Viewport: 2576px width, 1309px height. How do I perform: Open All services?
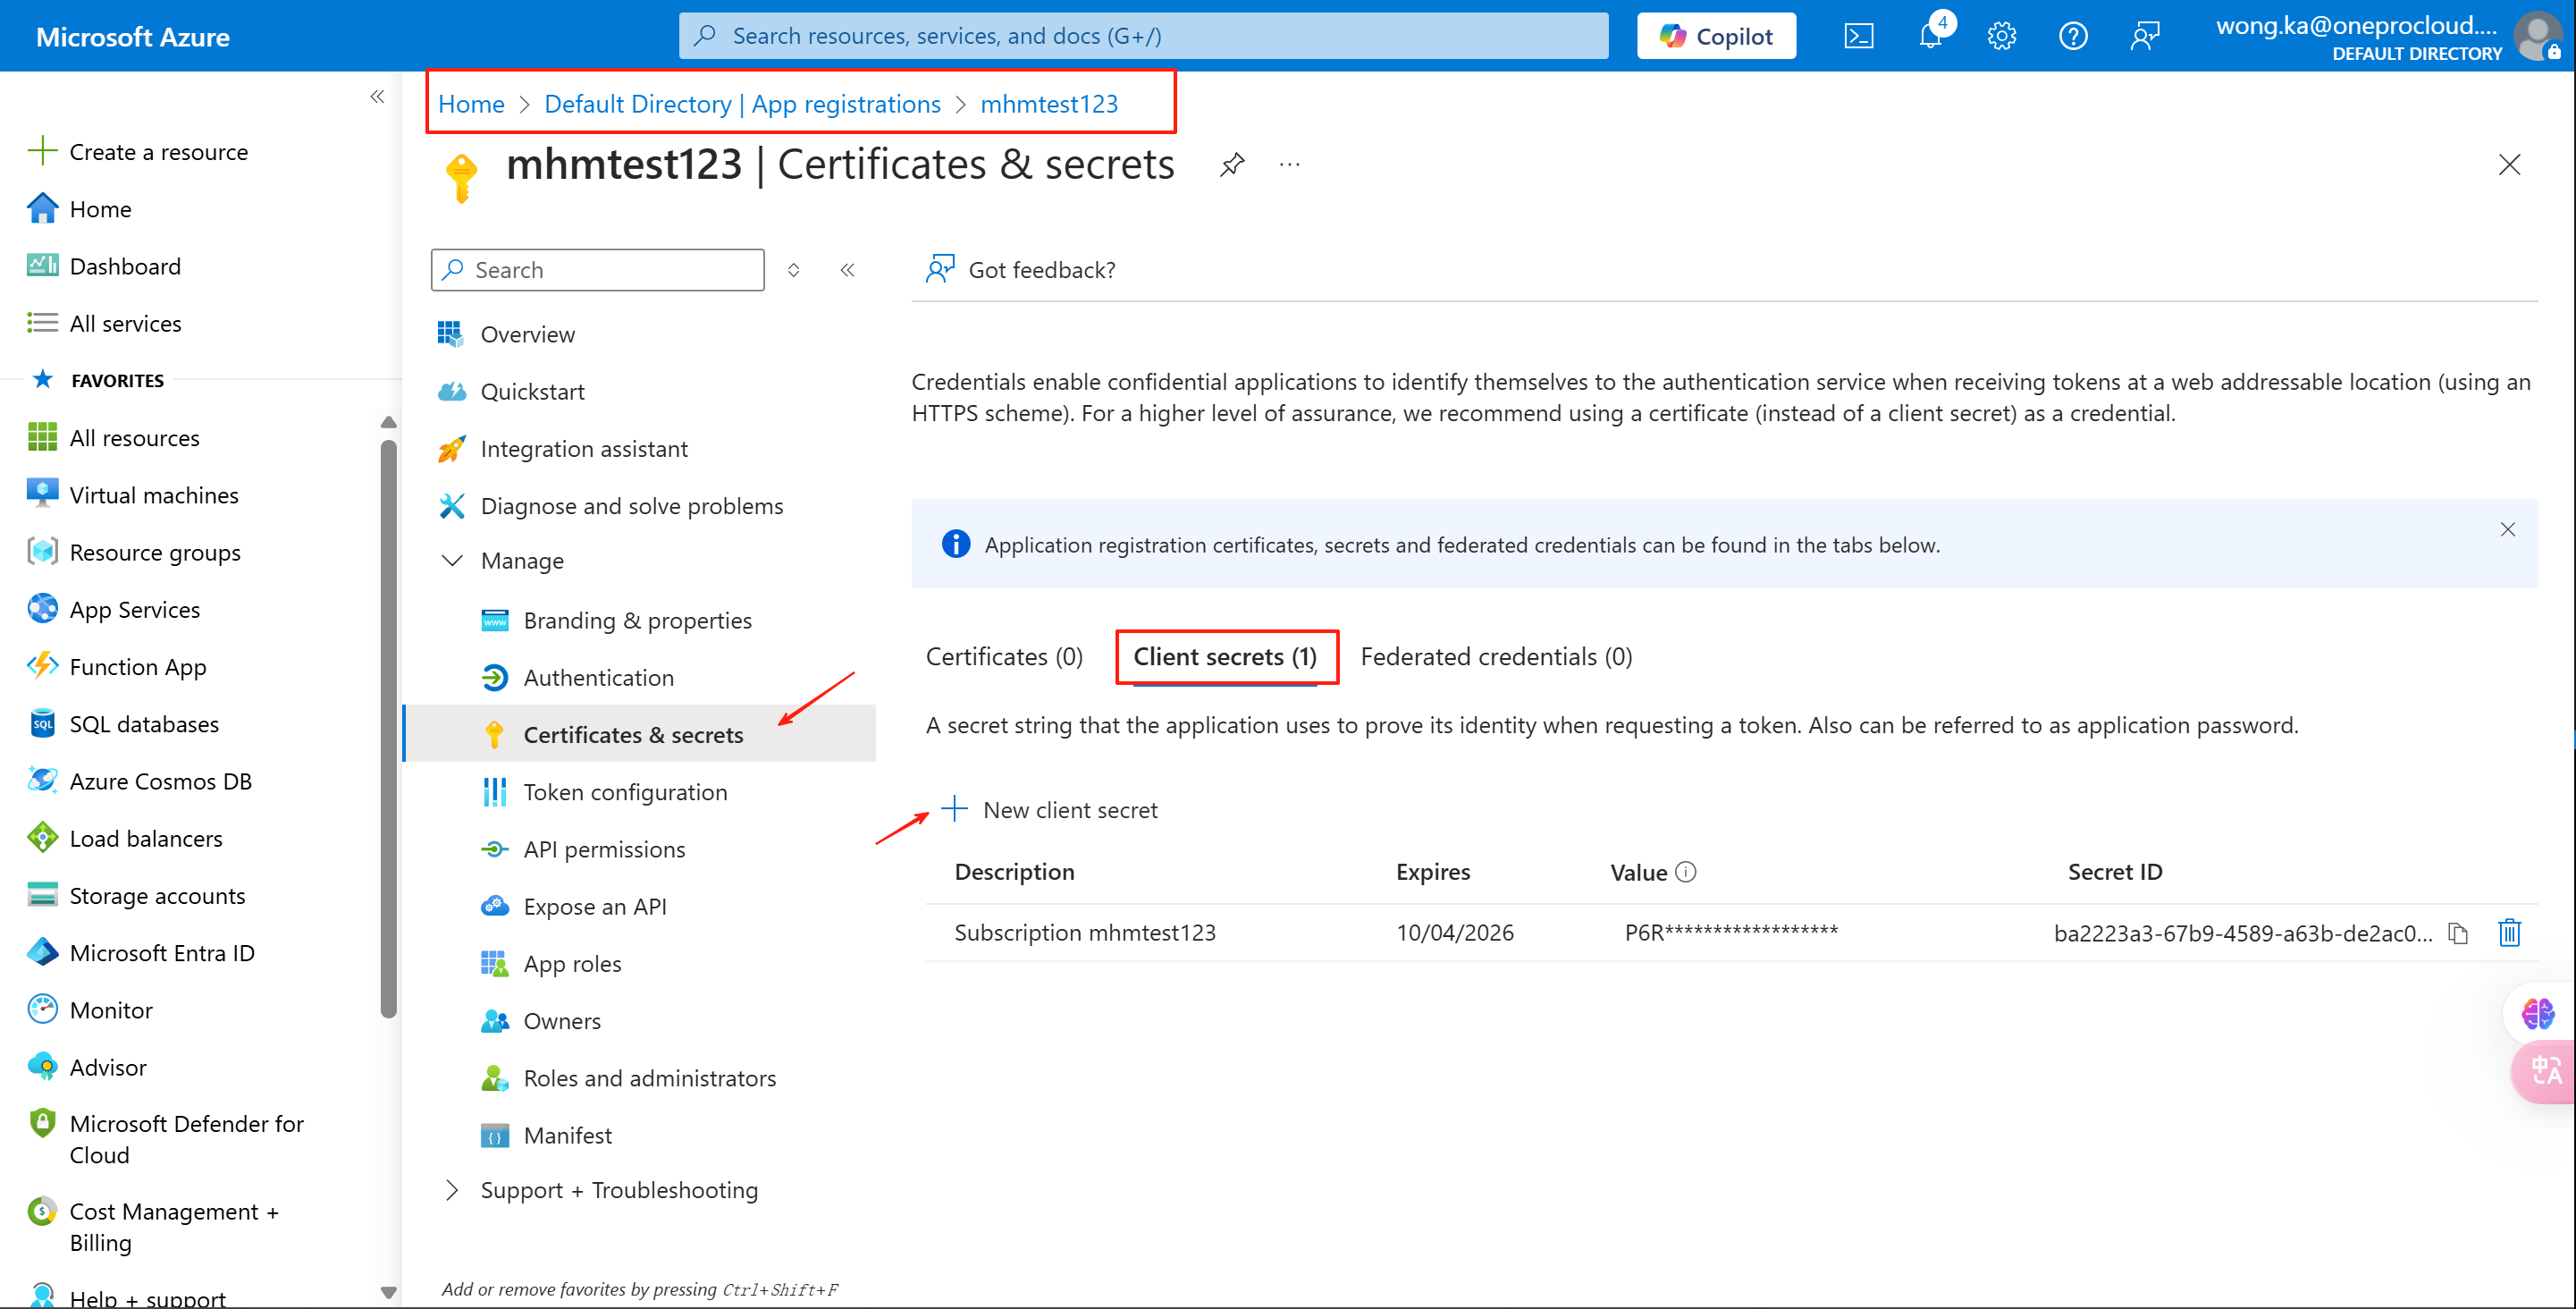click(x=104, y=323)
